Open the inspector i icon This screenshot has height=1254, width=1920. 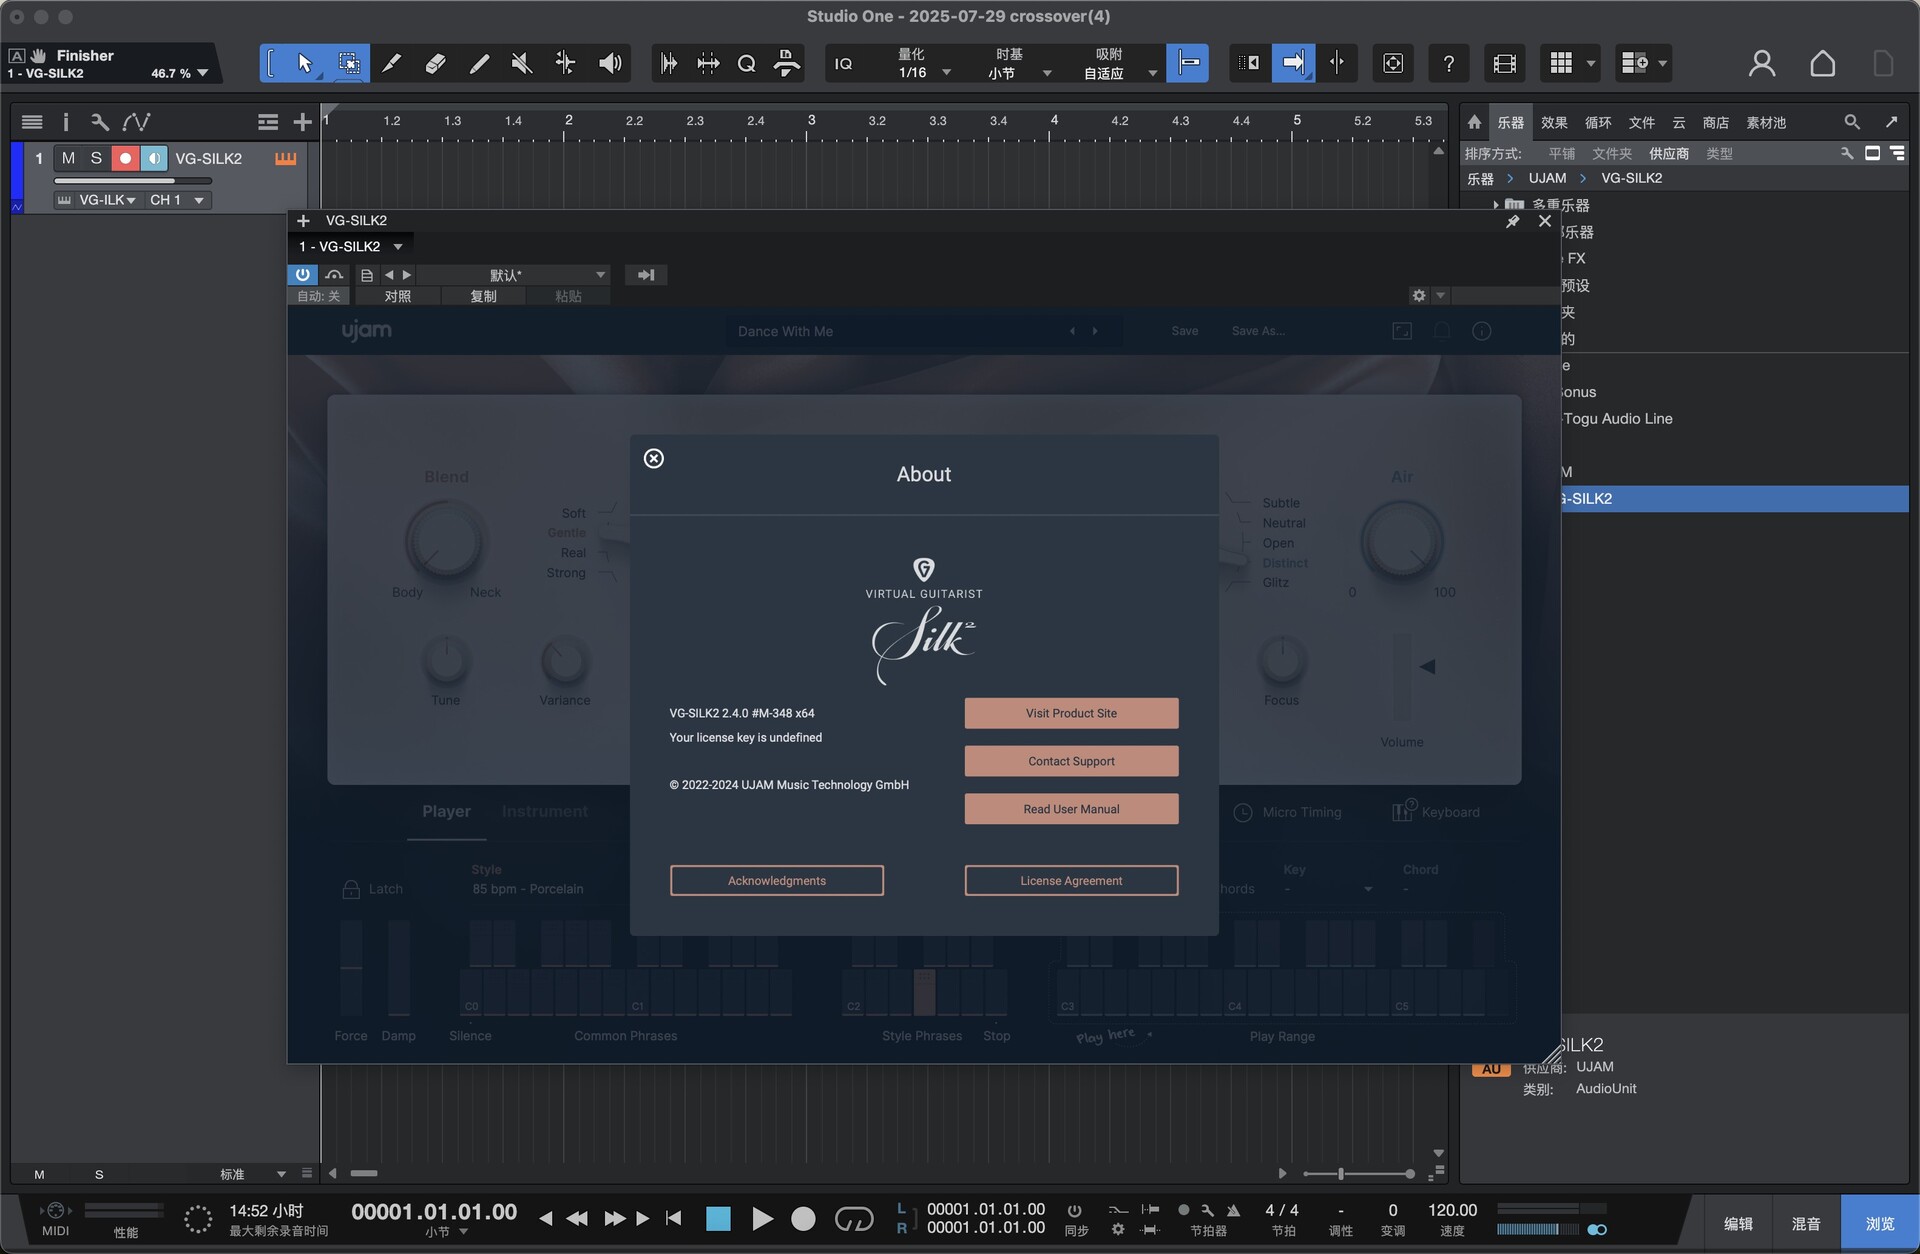point(66,122)
